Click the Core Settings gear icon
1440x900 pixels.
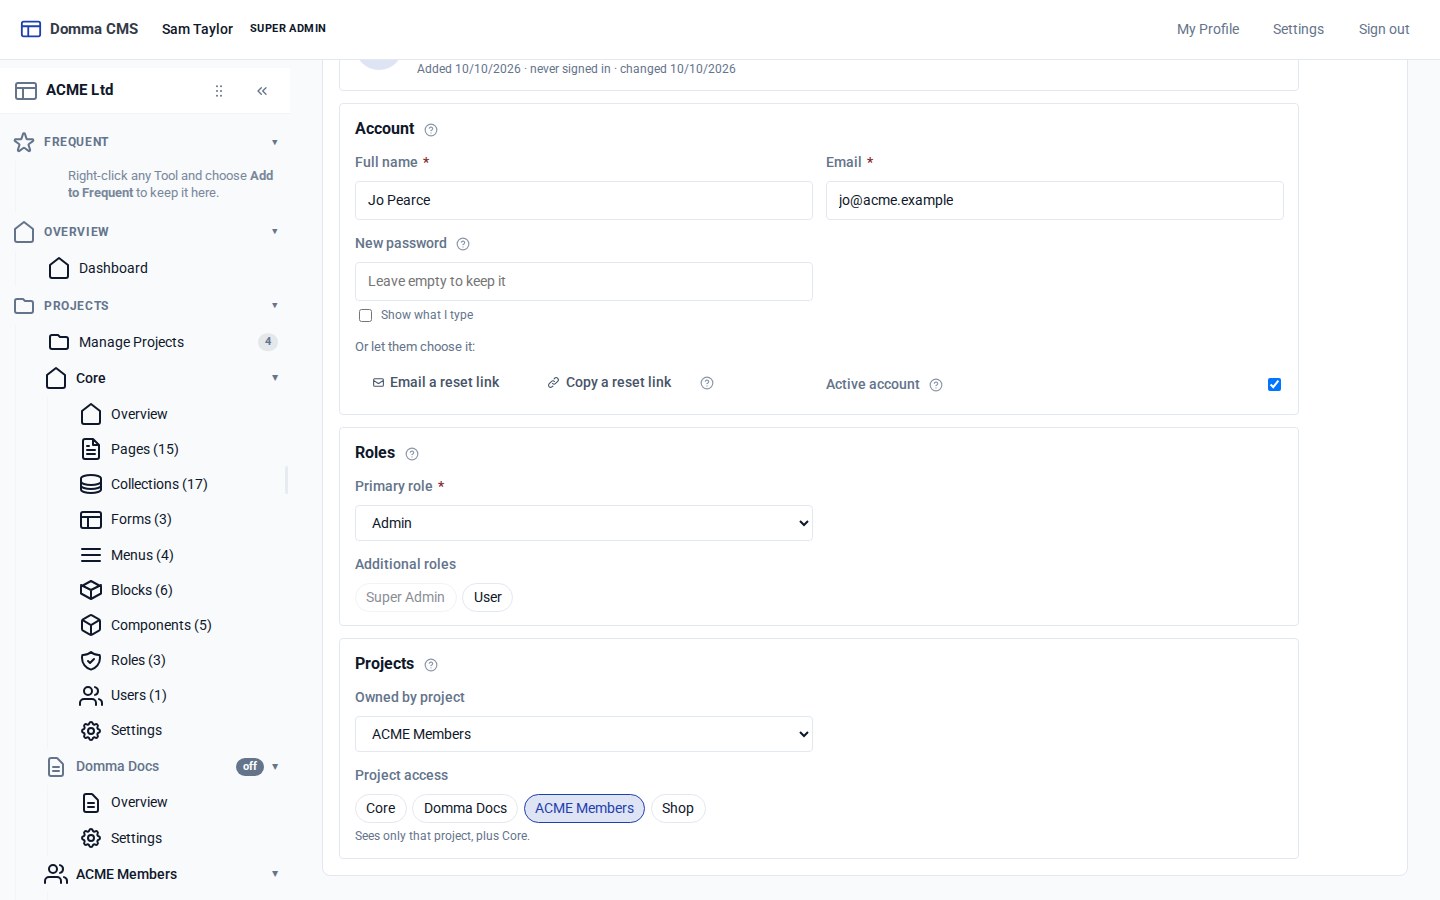click(91, 730)
